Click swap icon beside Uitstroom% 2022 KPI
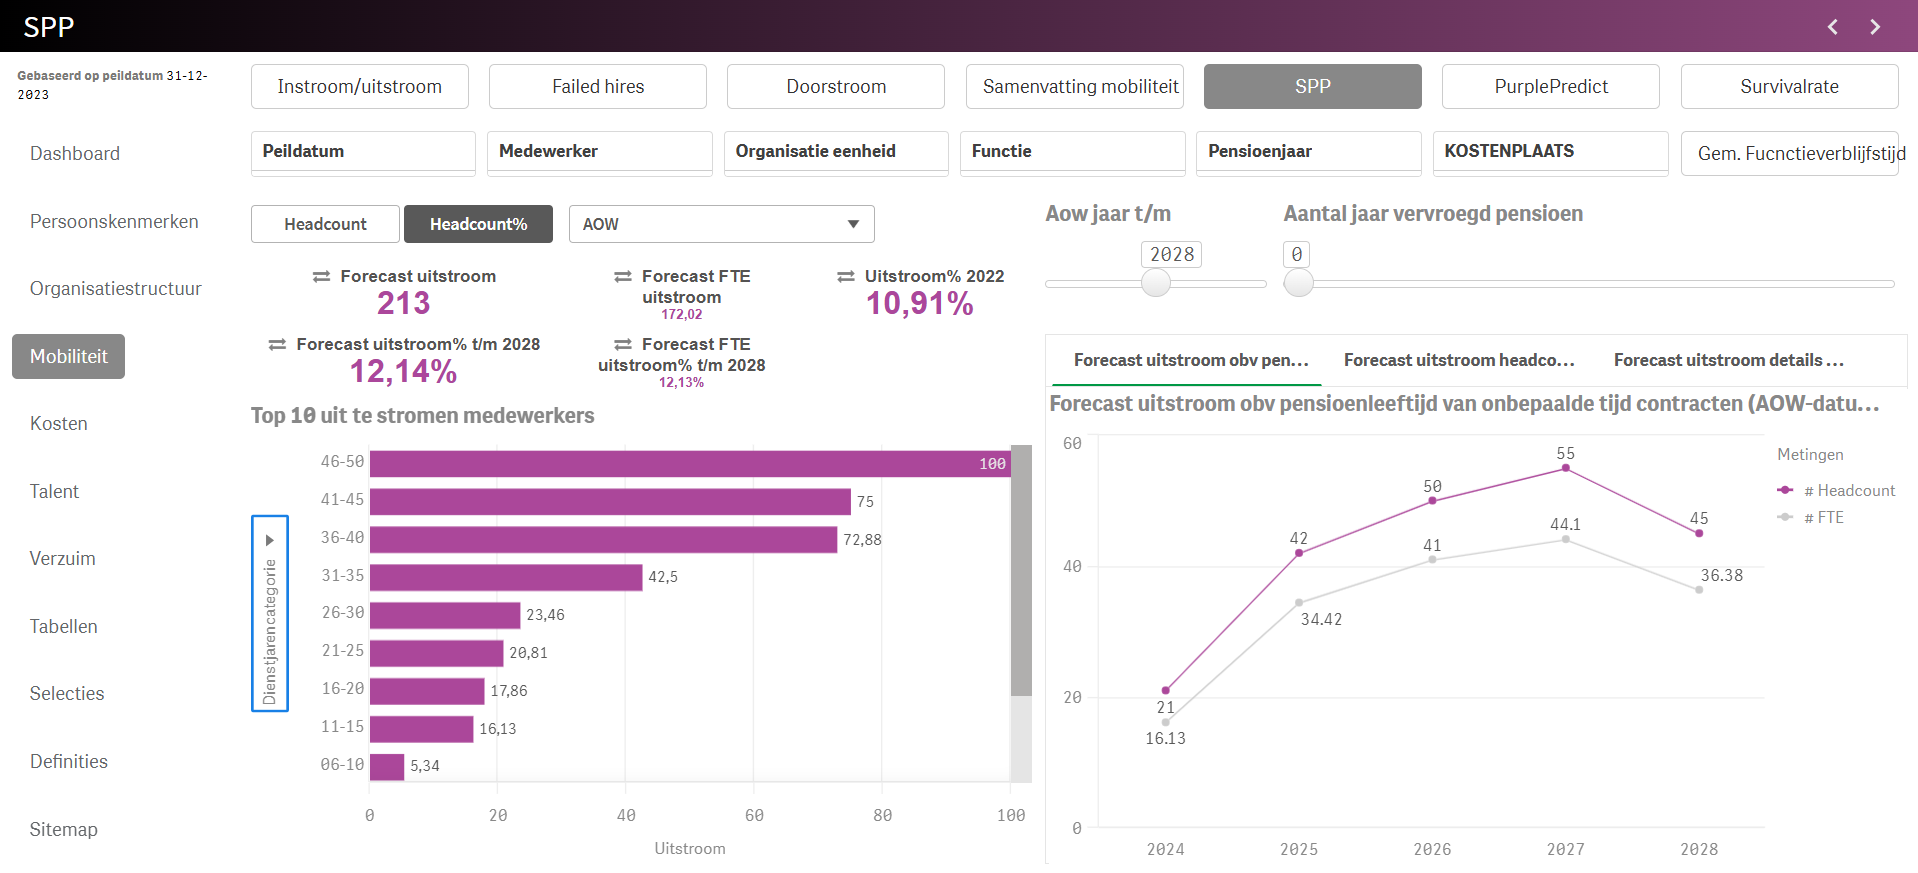The height and width of the screenshot is (873, 1918). tap(846, 277)
